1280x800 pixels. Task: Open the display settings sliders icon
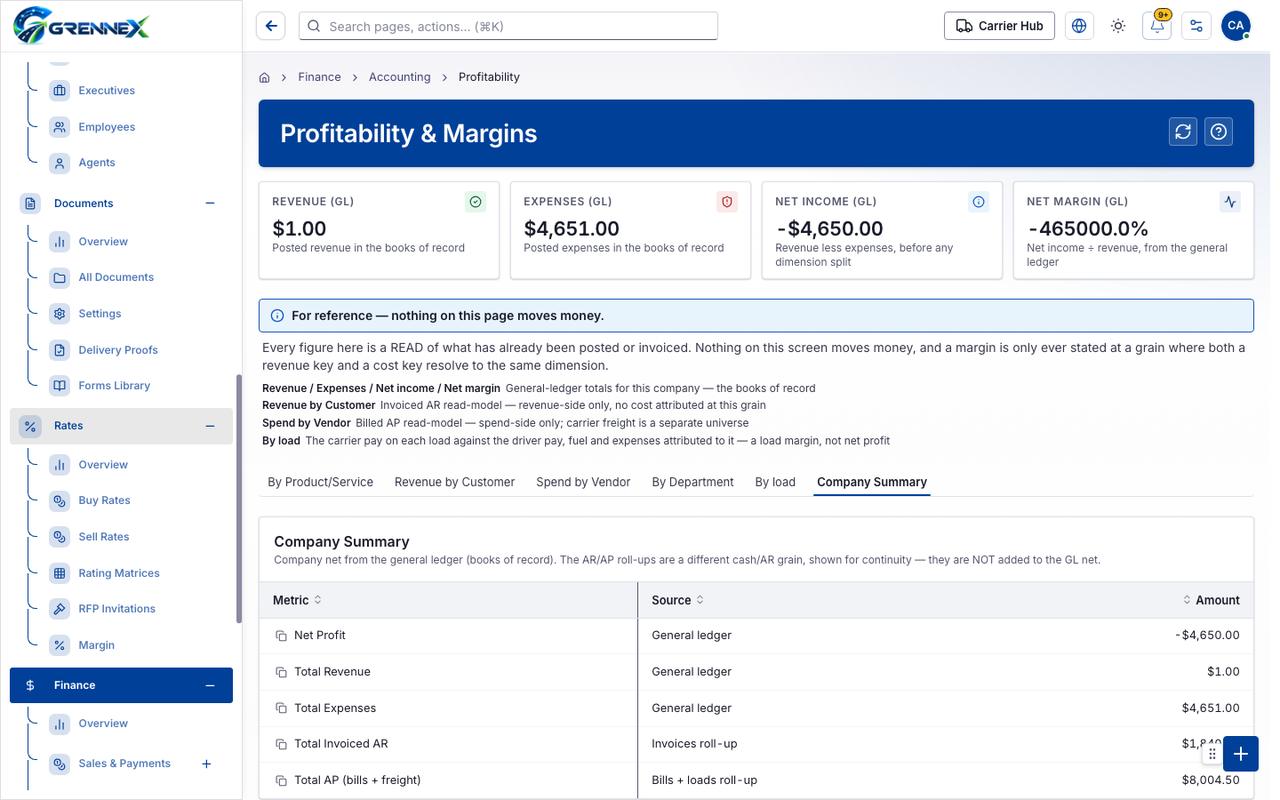pos(1196,26)
